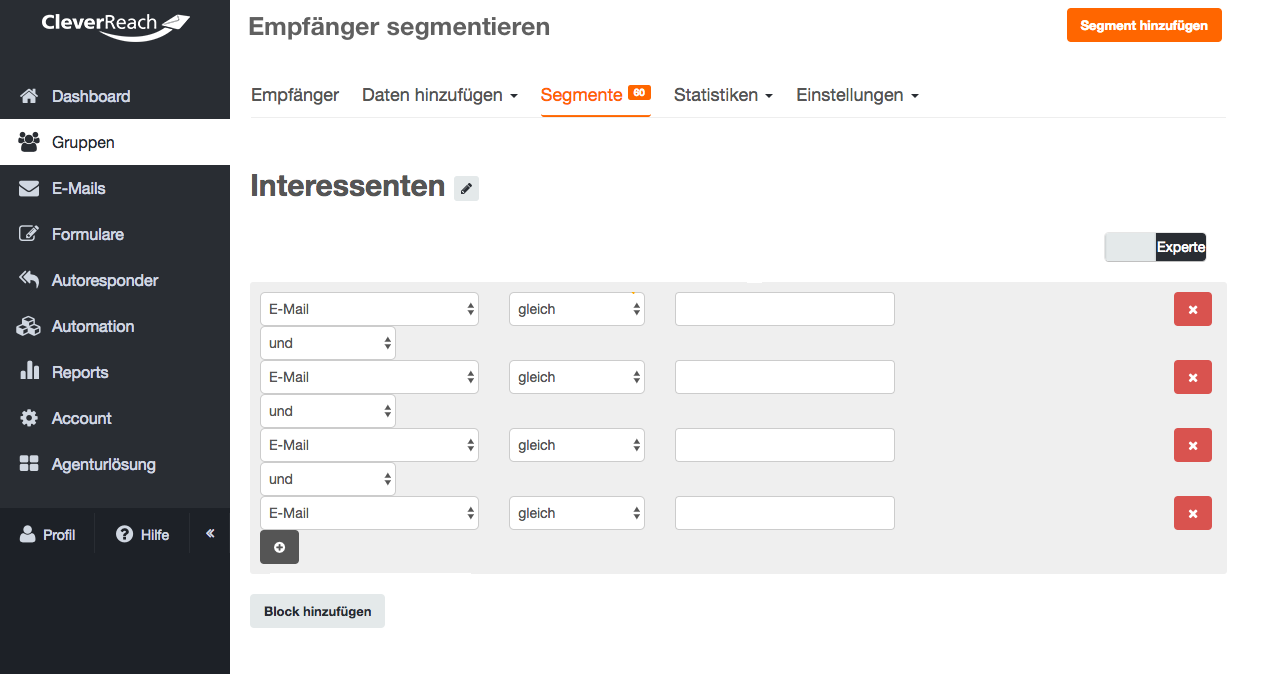
Task: Open the second row's gleich operator dropdown
Action: [577, 377]
